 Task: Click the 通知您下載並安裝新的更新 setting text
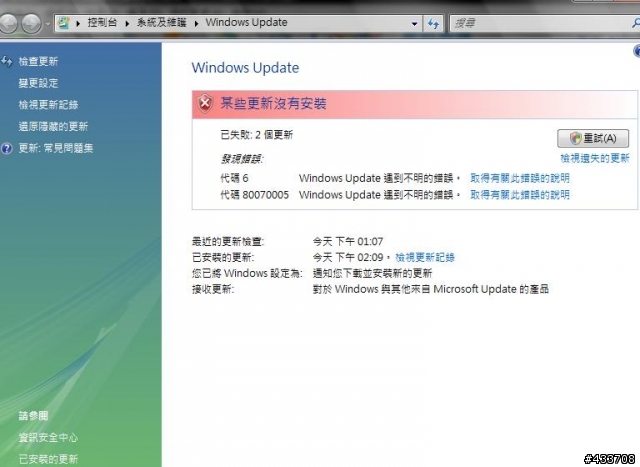[372, 274]
